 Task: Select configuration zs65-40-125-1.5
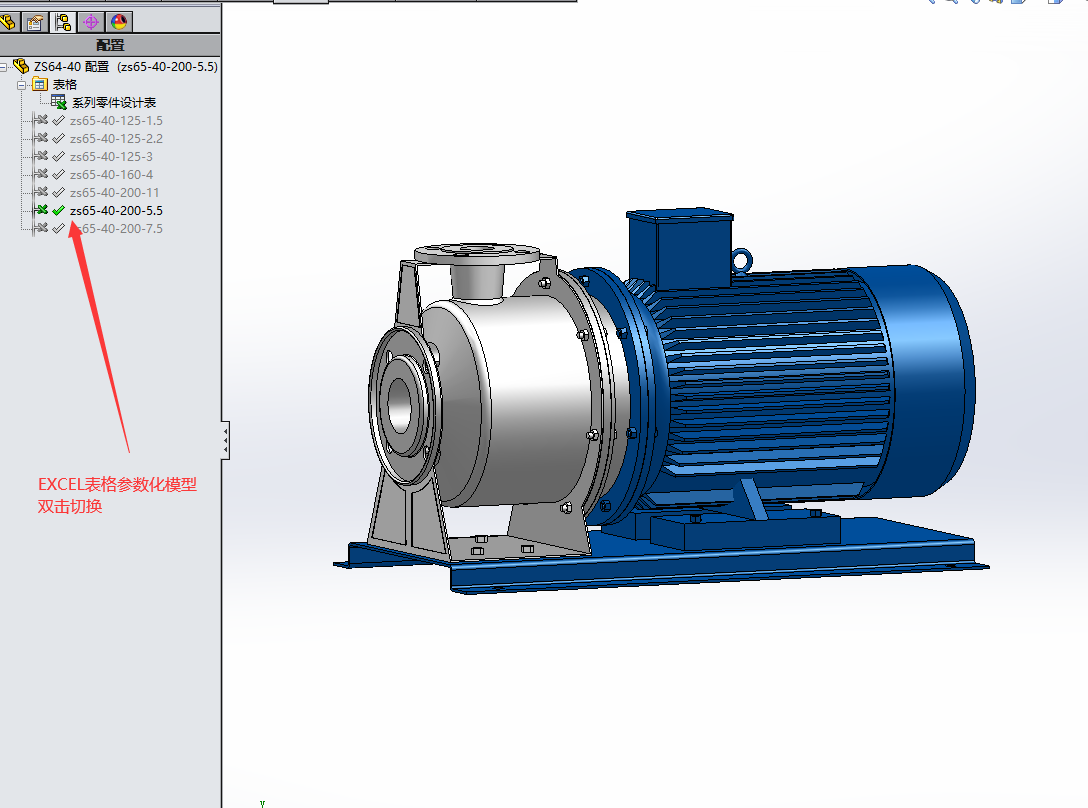point(116,121)
